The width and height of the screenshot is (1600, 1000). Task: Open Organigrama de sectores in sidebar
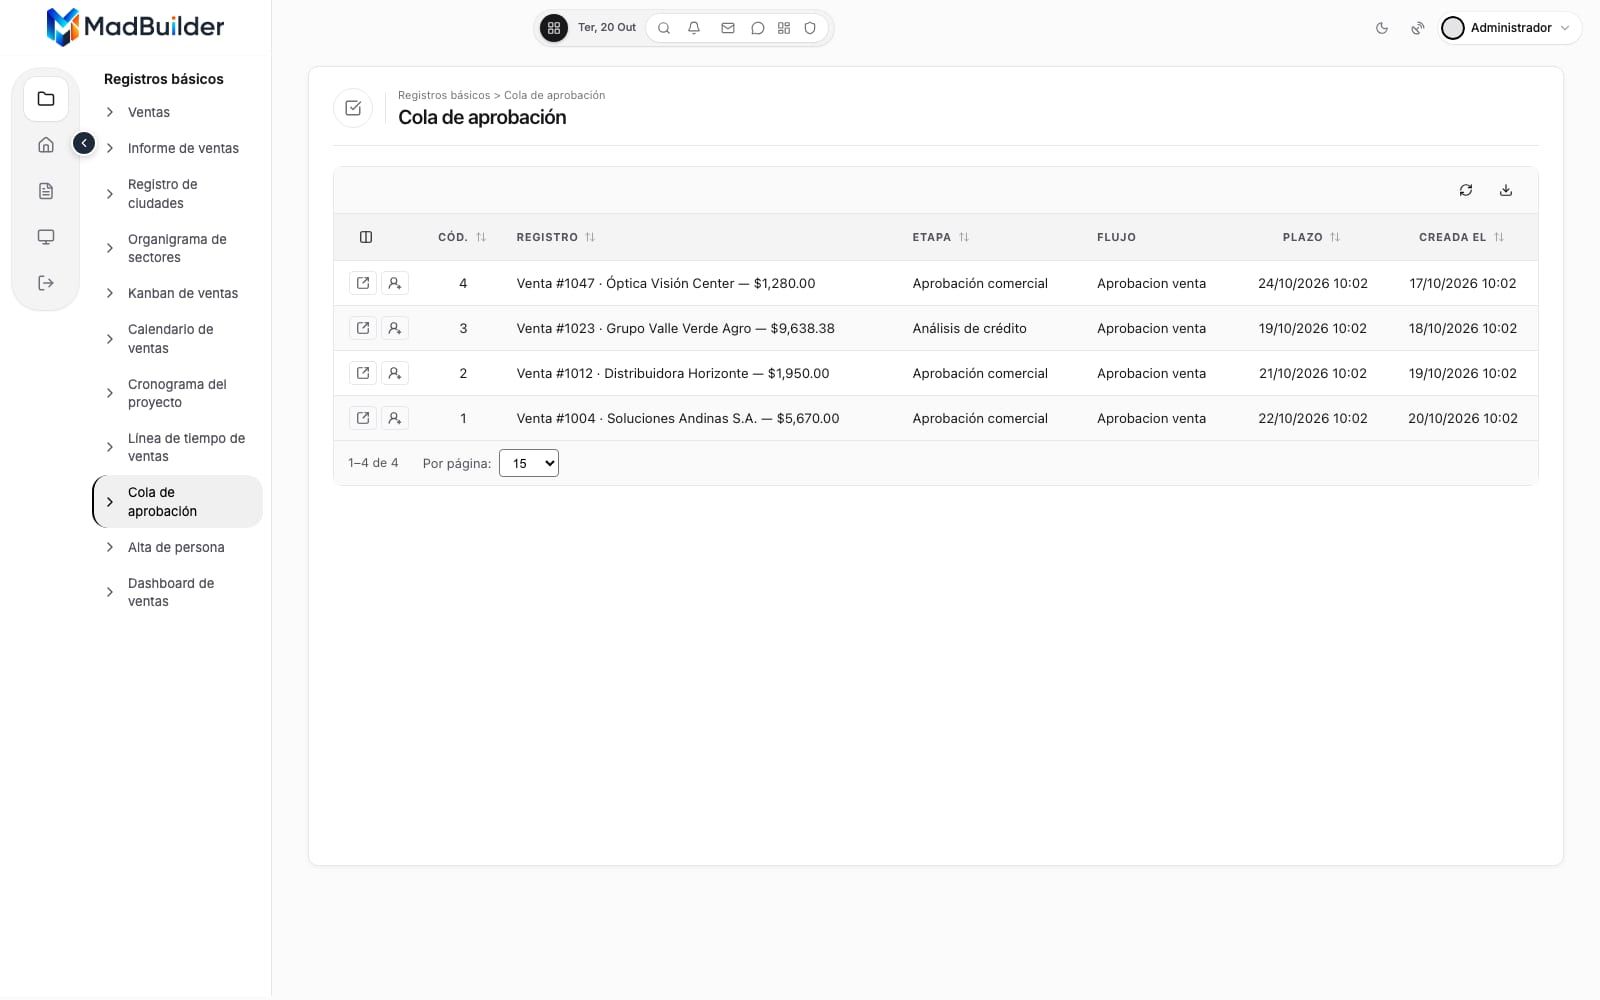[177, 248]
